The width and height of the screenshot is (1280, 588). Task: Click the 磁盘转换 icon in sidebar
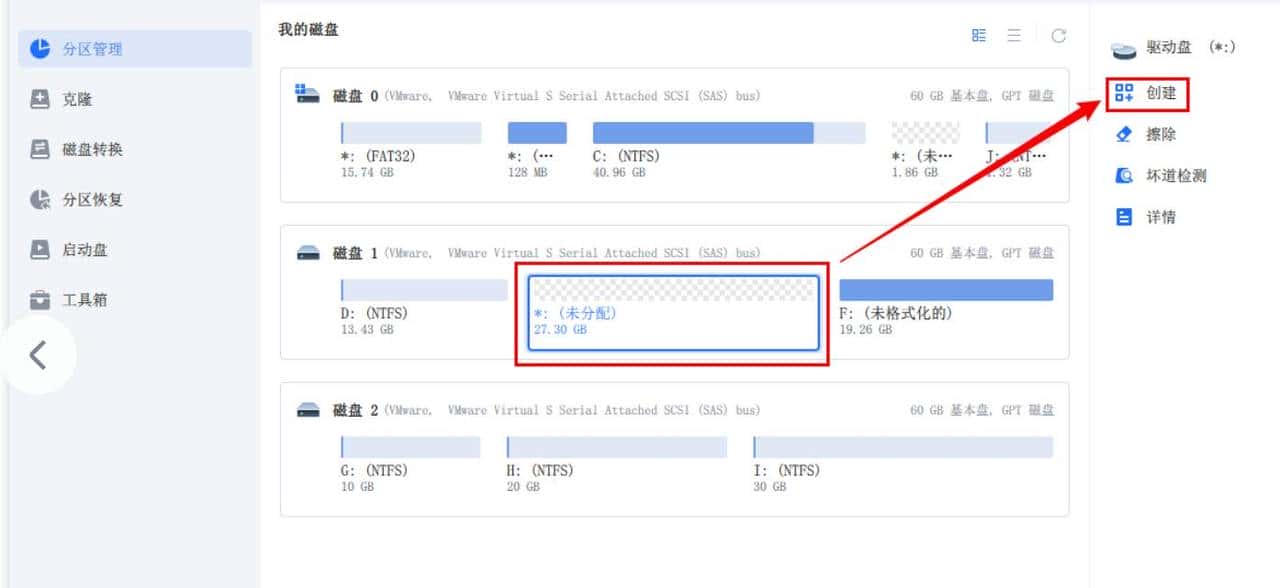(40, 149)
